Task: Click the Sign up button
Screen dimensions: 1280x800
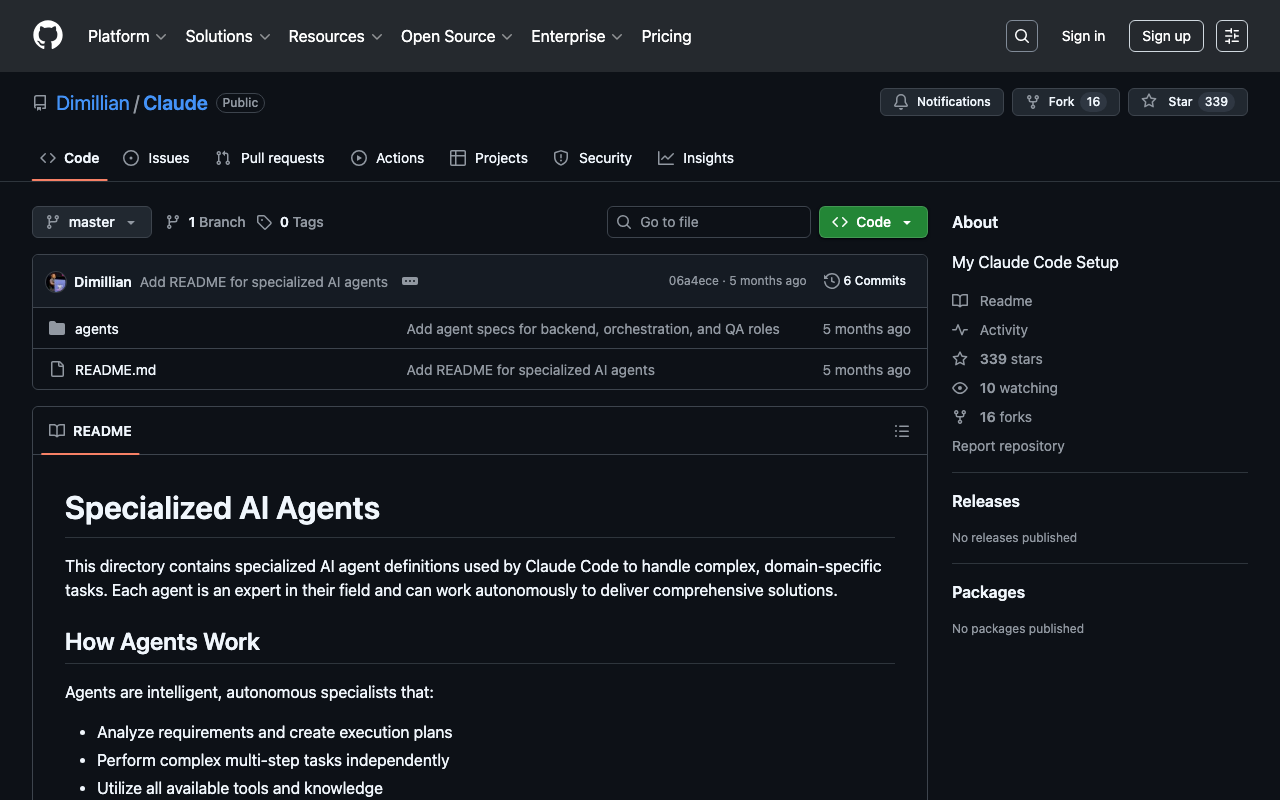Action: 1166,36
